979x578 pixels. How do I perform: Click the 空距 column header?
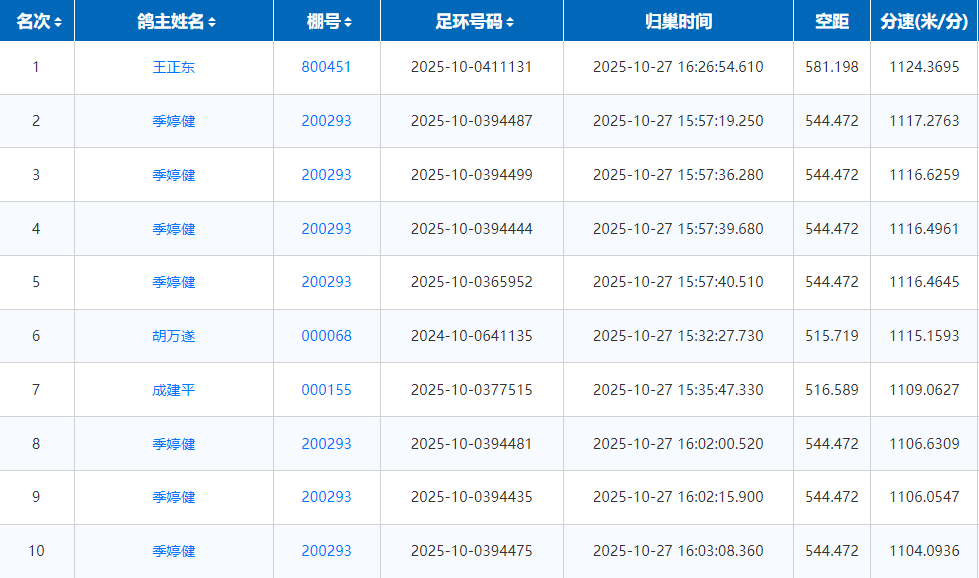click(831, 21)
